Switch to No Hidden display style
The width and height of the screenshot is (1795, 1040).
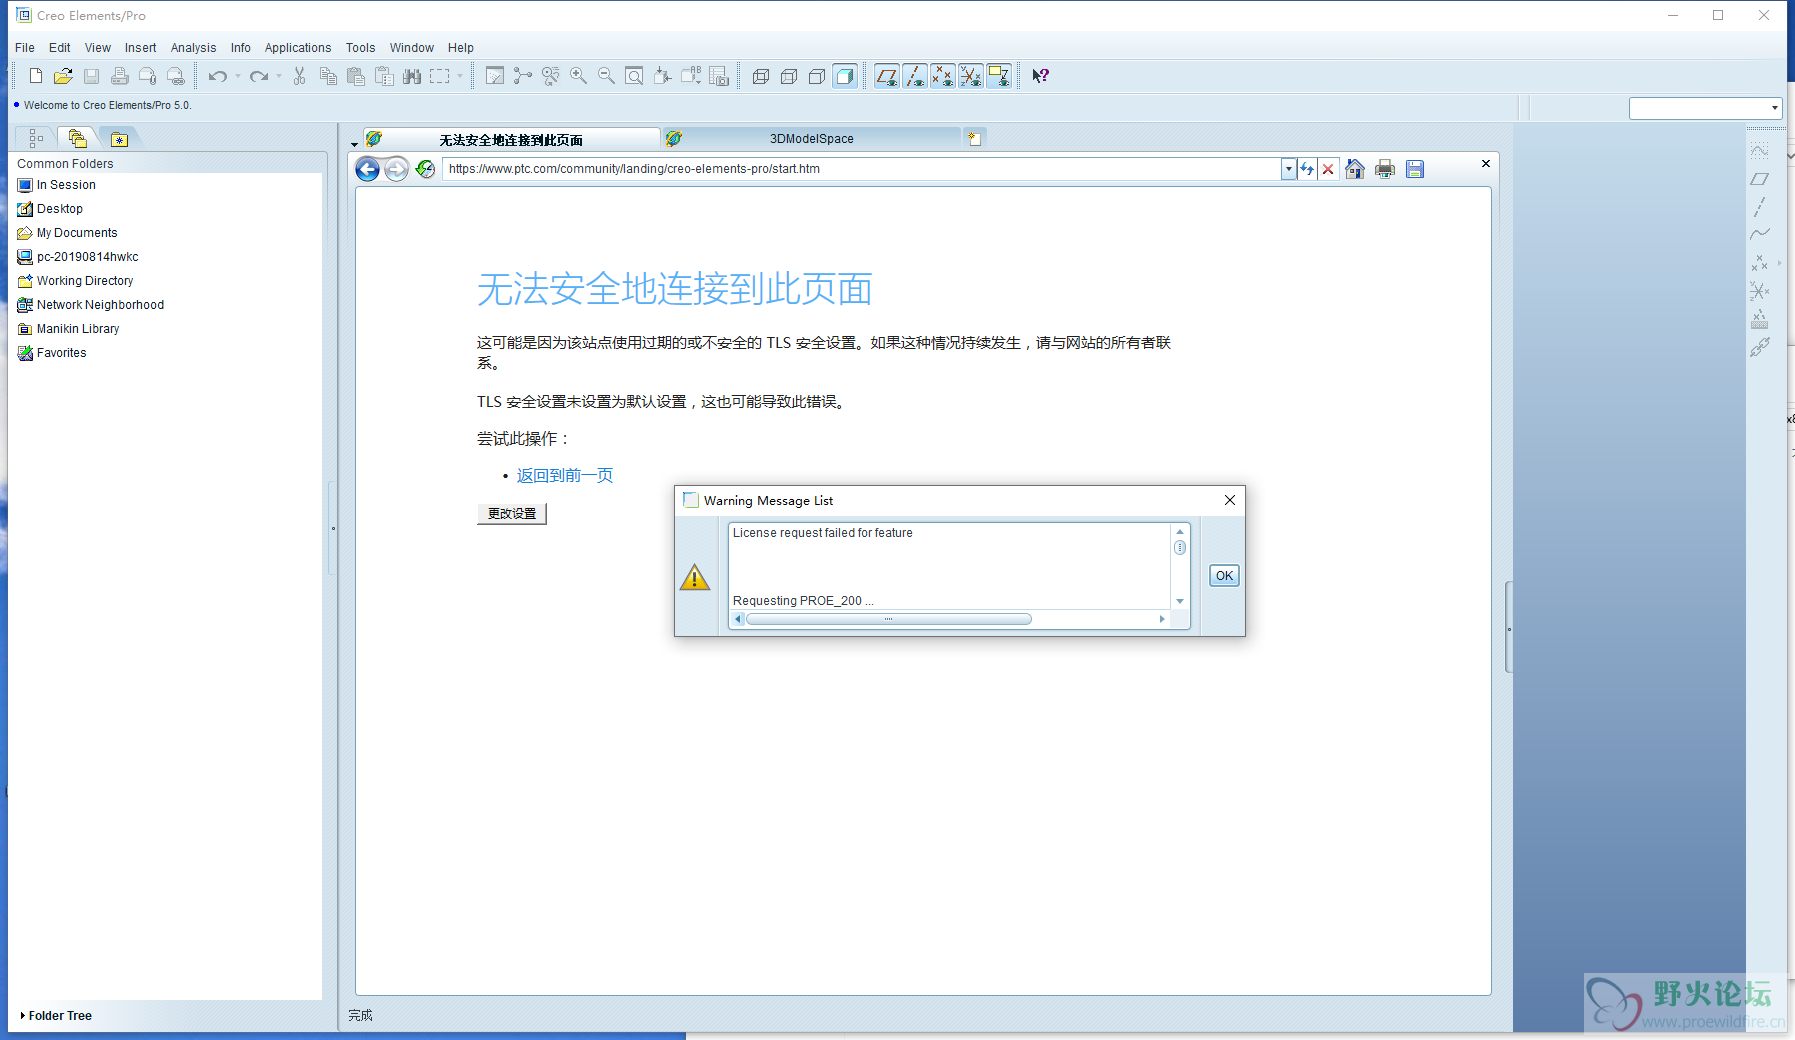[817, 76]
